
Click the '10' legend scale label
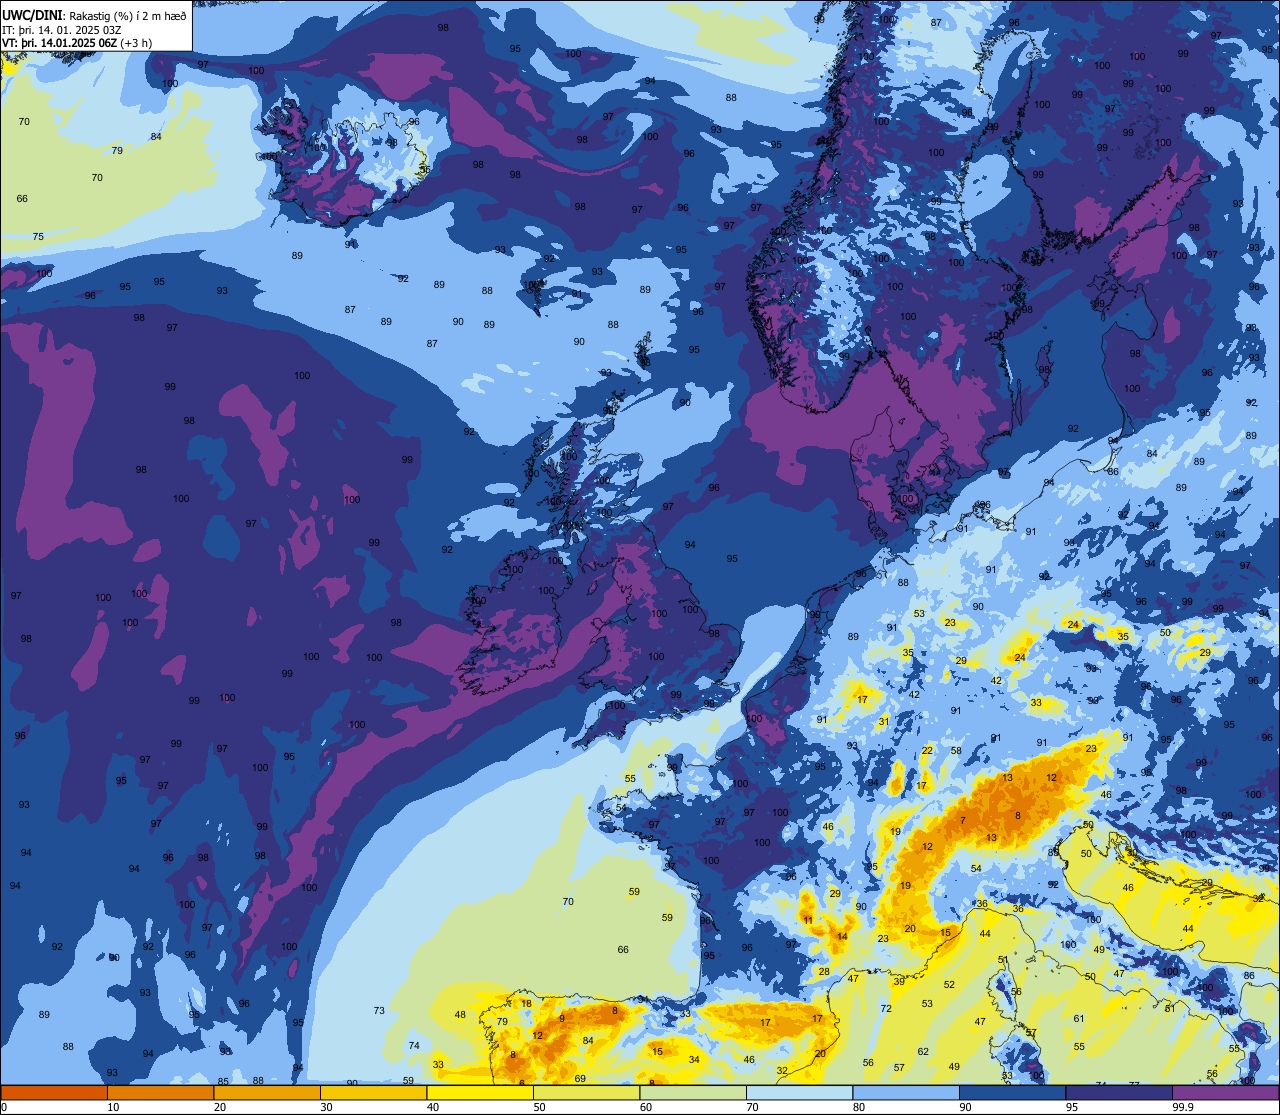[x=113, y=1107]
